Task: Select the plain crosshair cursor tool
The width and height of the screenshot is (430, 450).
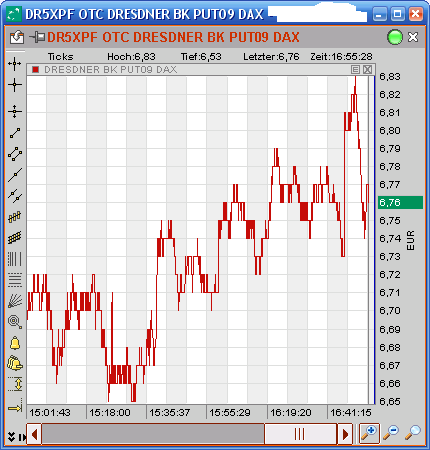Action: (x=15, y=85)
